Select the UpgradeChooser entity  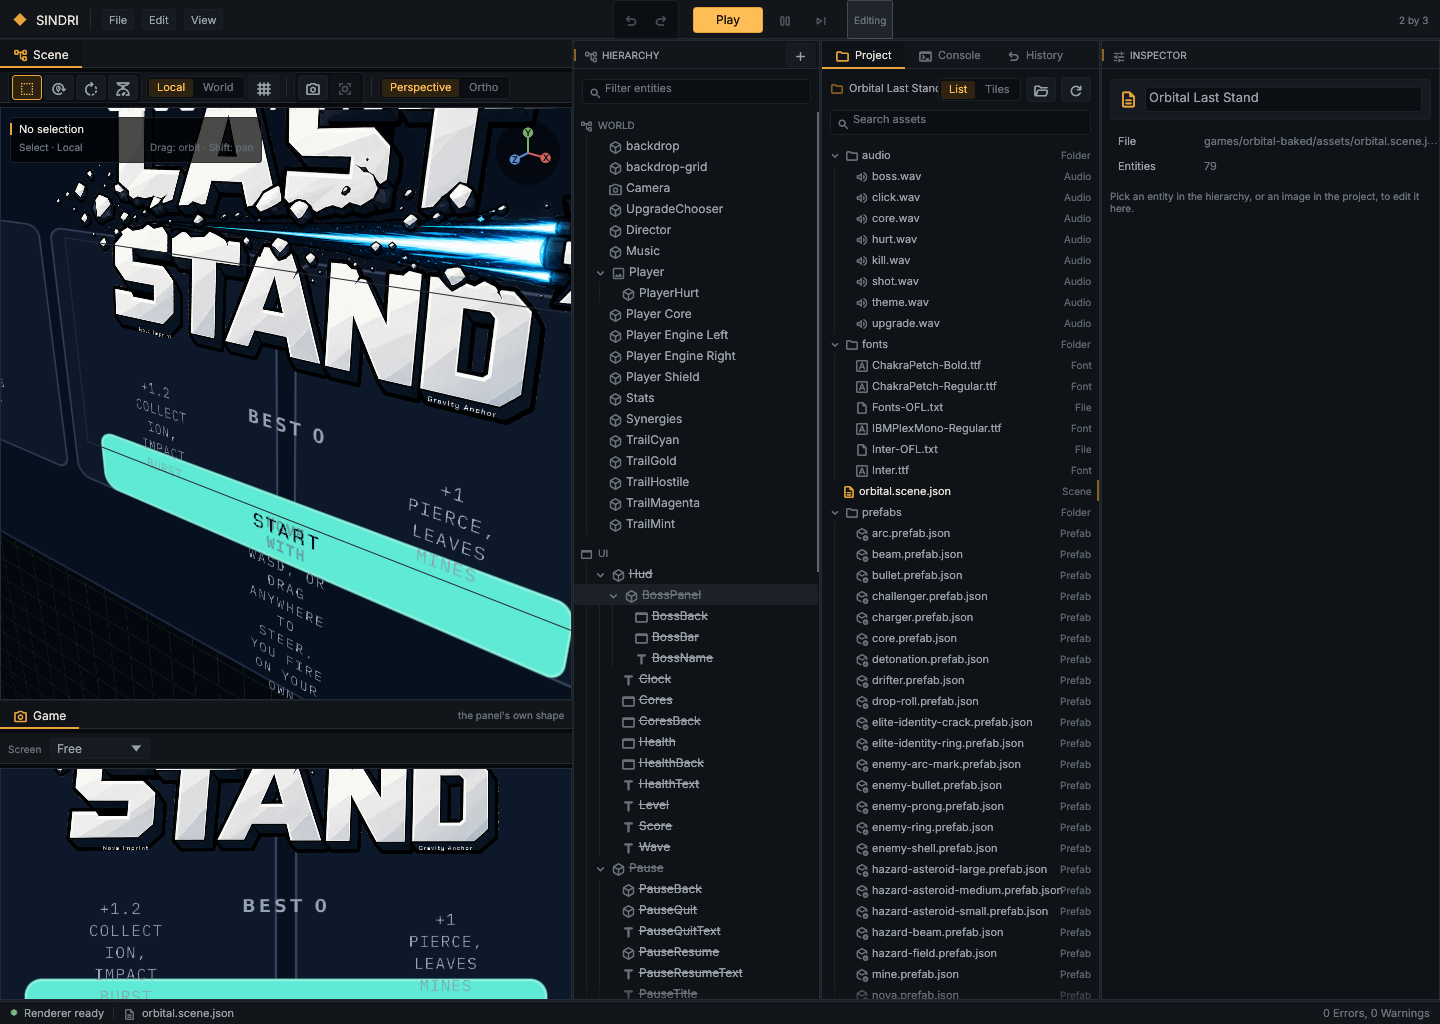pyautogui.click(x=697, y=210)
